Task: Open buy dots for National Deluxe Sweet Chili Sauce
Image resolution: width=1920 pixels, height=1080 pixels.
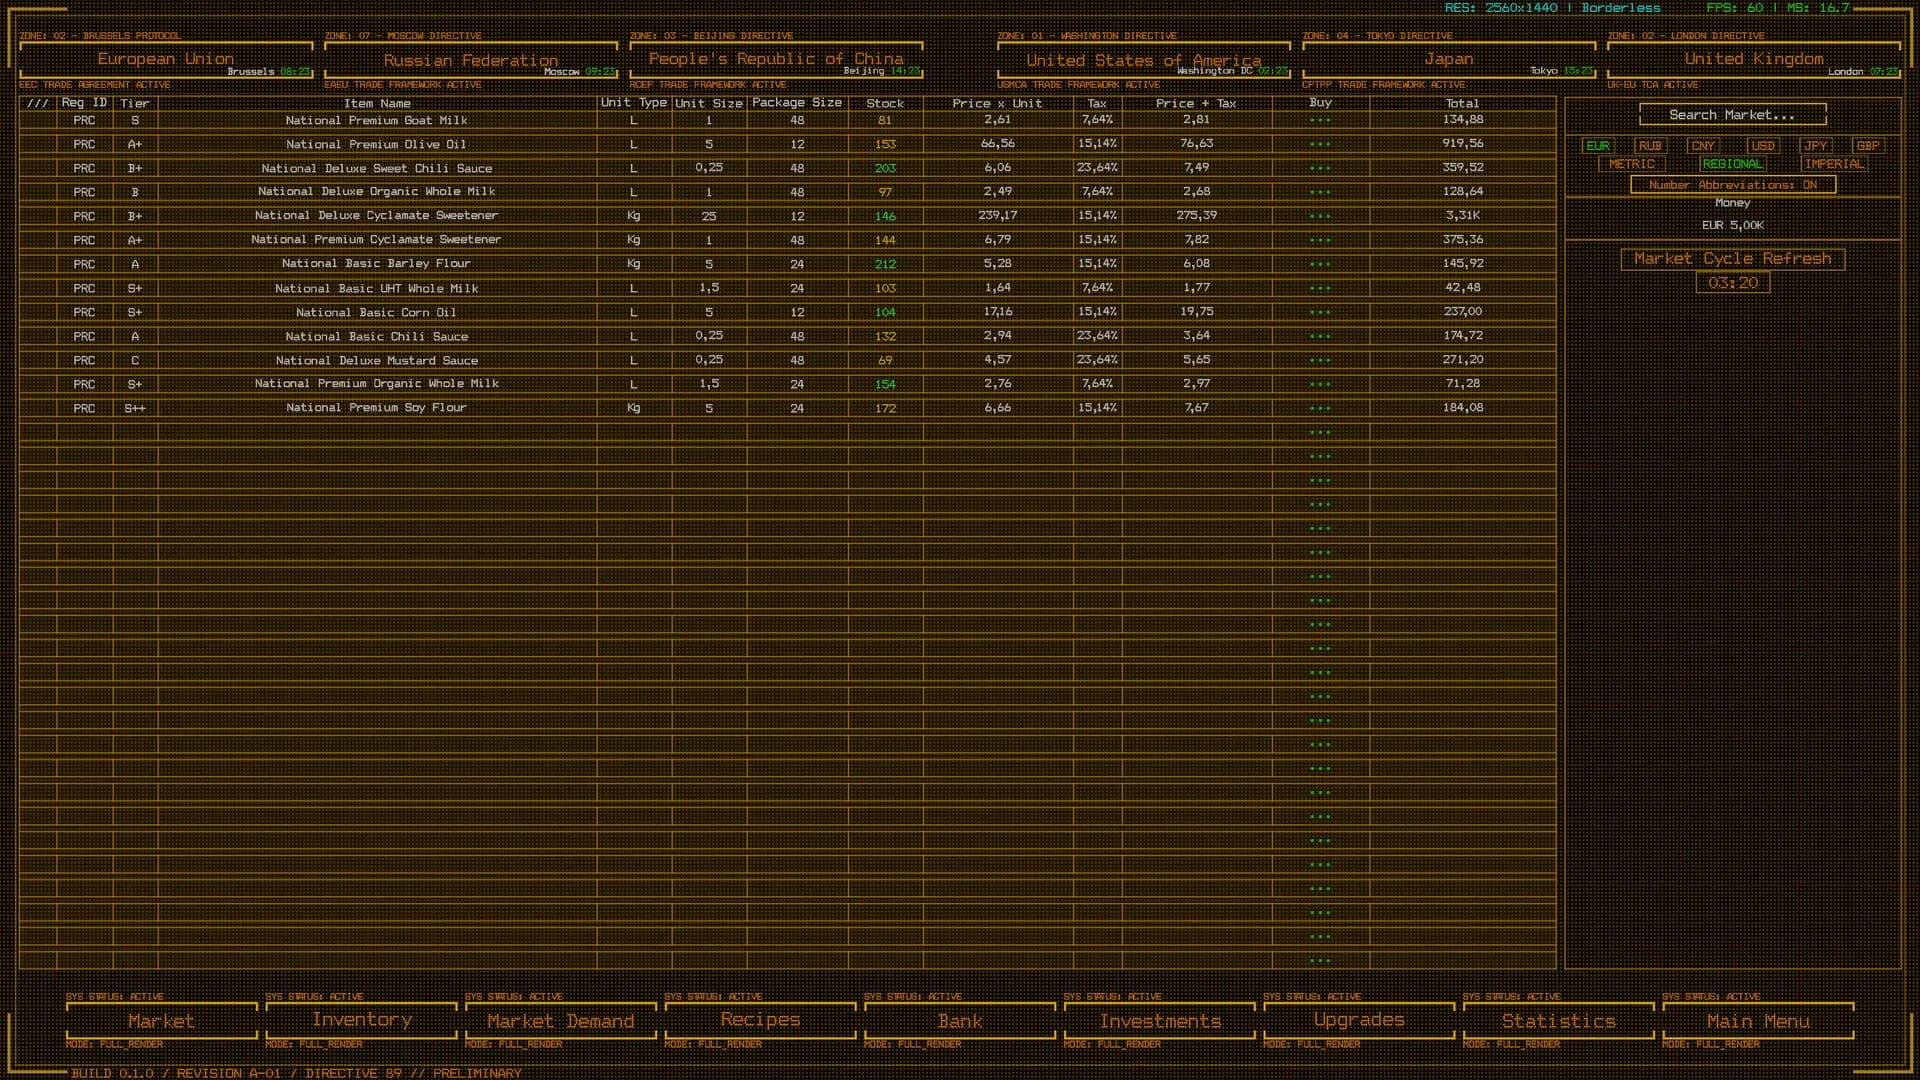Action: point(1320,168)
